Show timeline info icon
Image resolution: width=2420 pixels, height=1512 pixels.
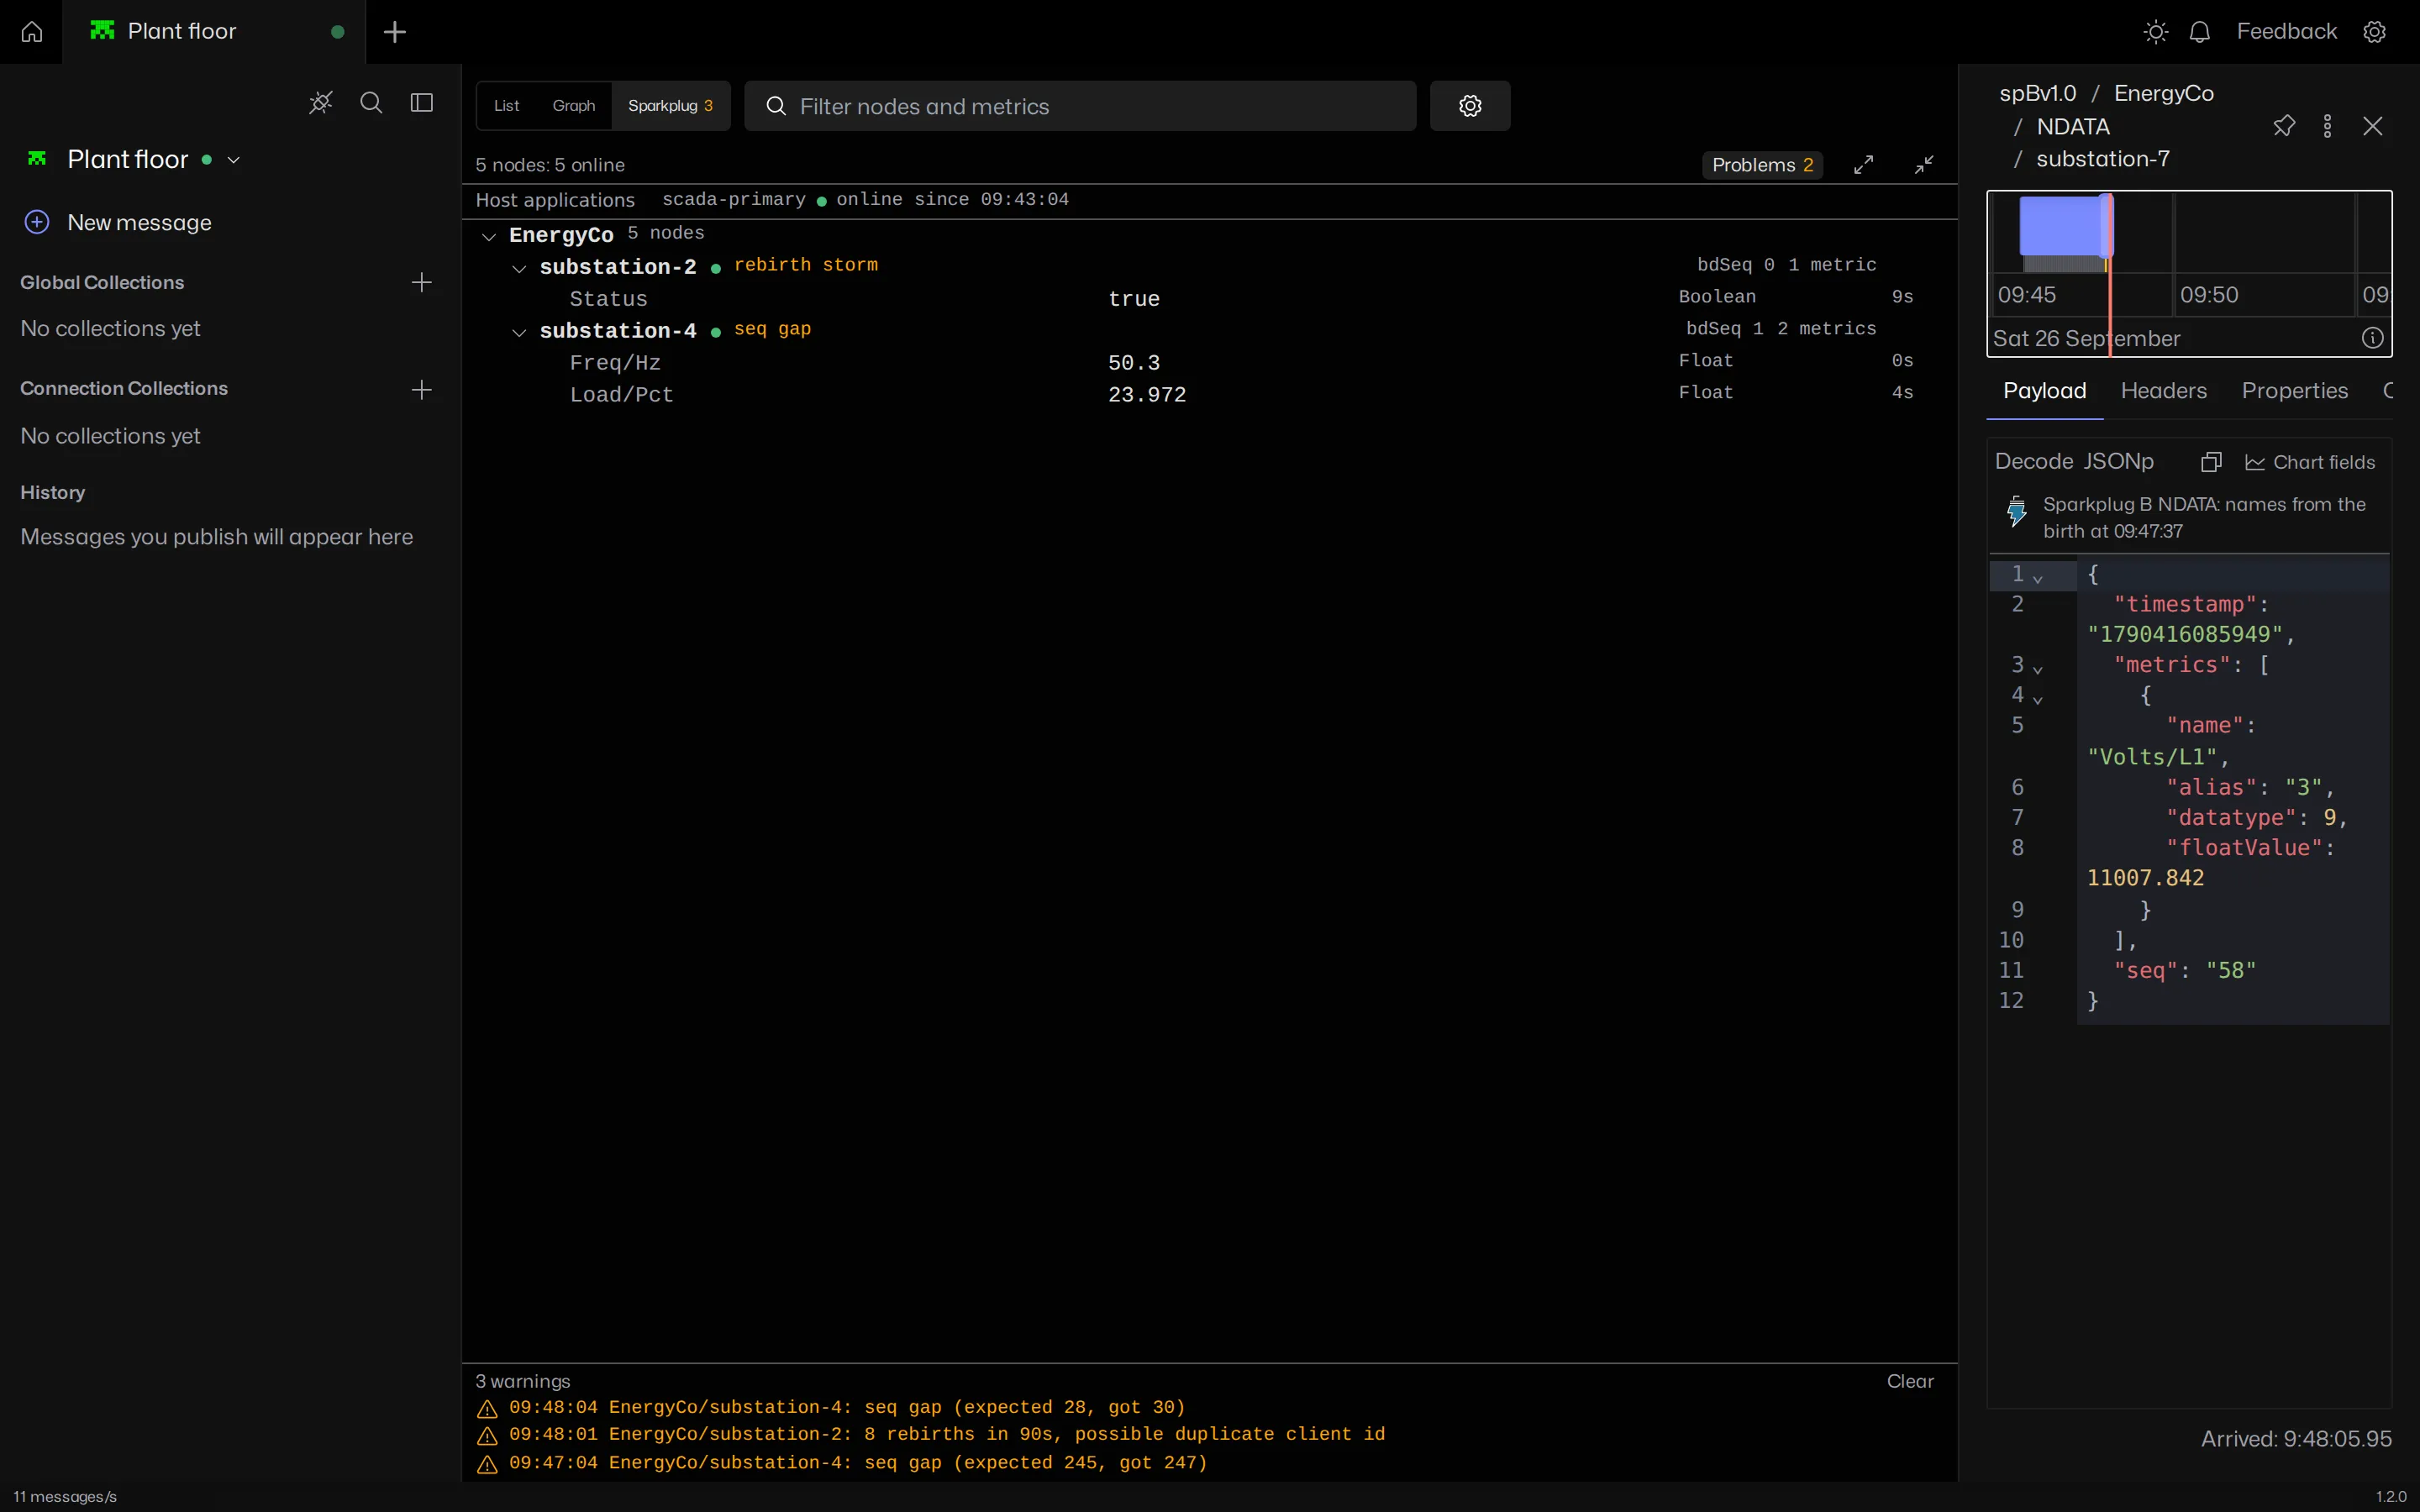click(x=2373, y=338)
